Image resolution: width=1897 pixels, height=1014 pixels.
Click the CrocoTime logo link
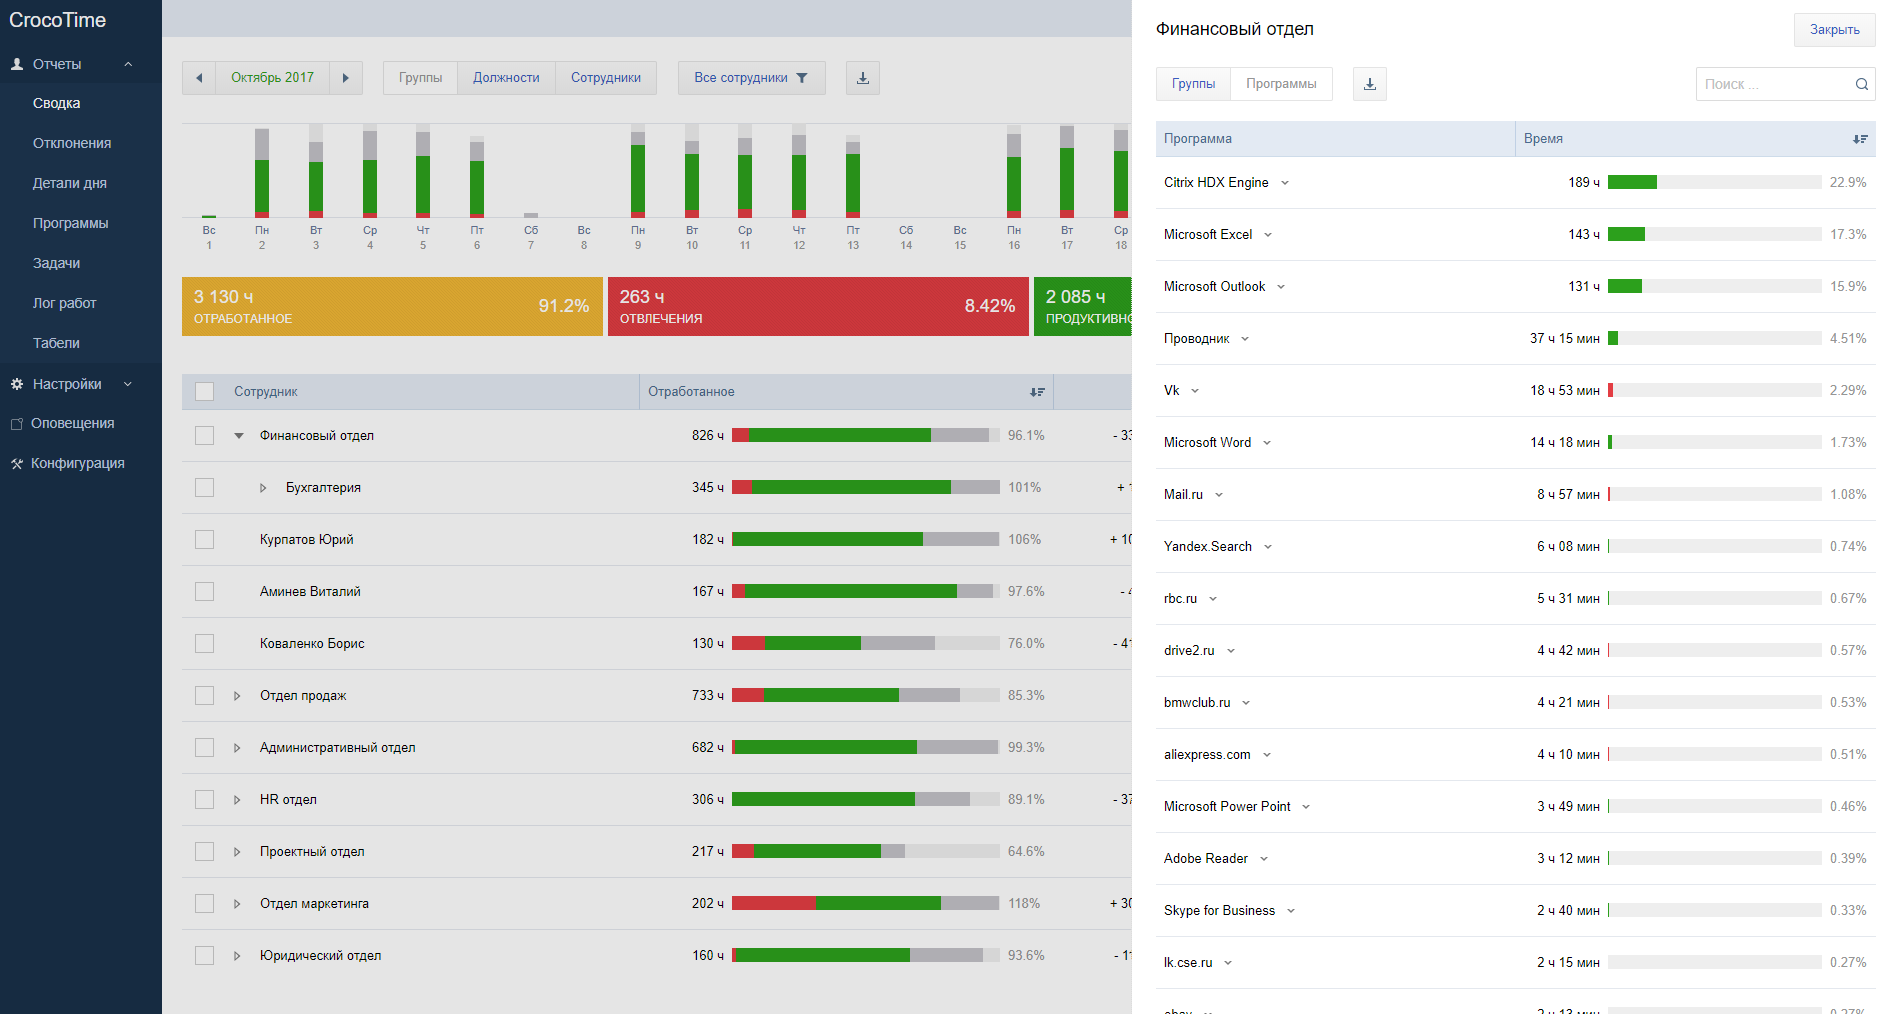tap(58, 20)
